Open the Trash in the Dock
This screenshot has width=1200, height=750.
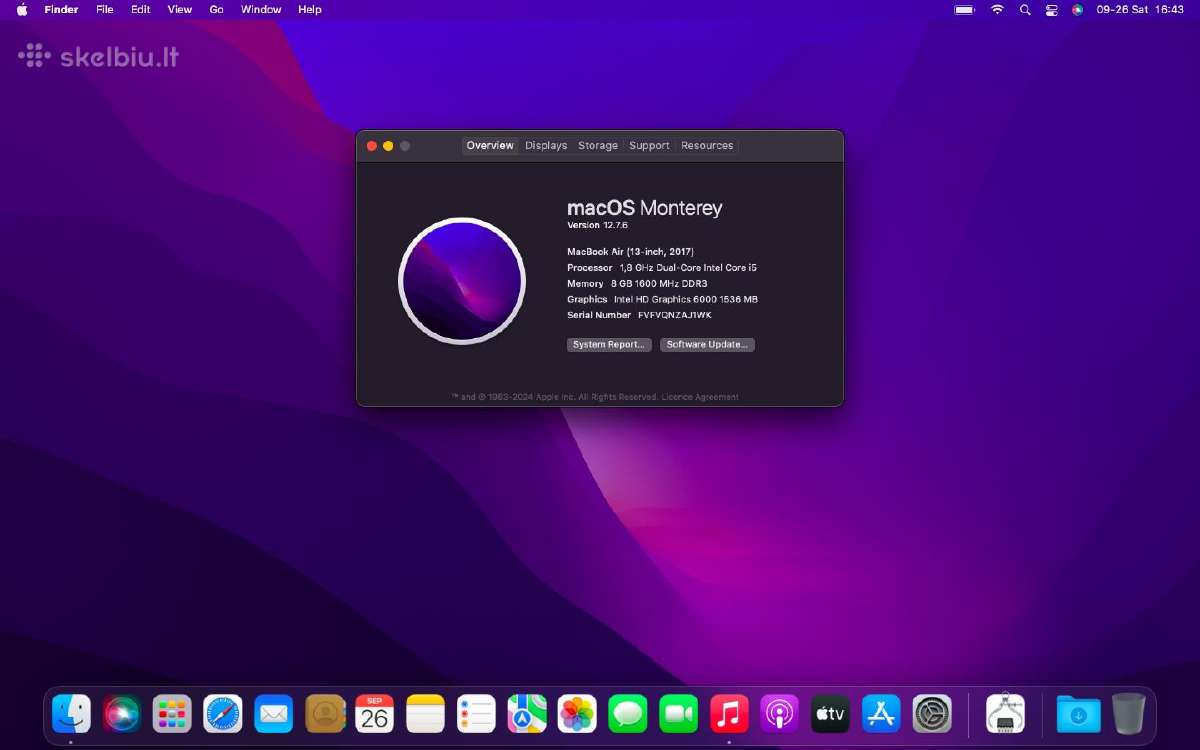[x=1129, y=714]
